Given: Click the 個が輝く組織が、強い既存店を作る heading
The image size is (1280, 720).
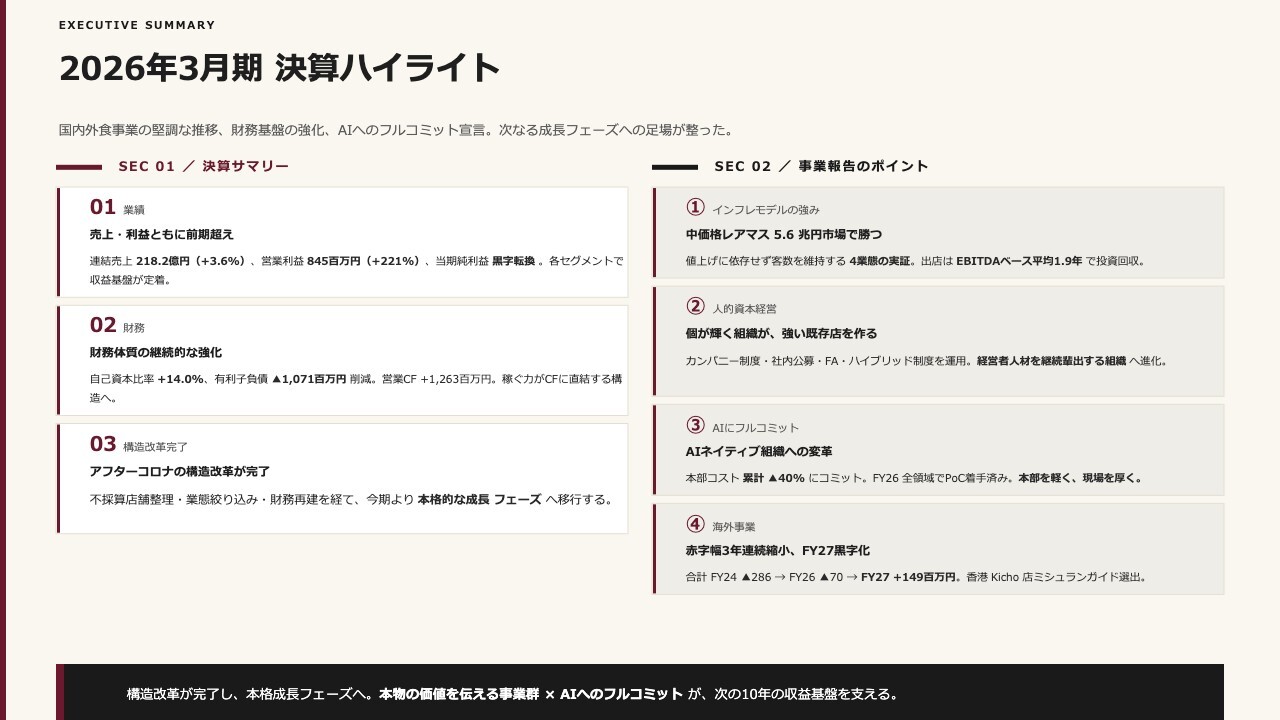Looking at the screenshot, I should (782, 333).
